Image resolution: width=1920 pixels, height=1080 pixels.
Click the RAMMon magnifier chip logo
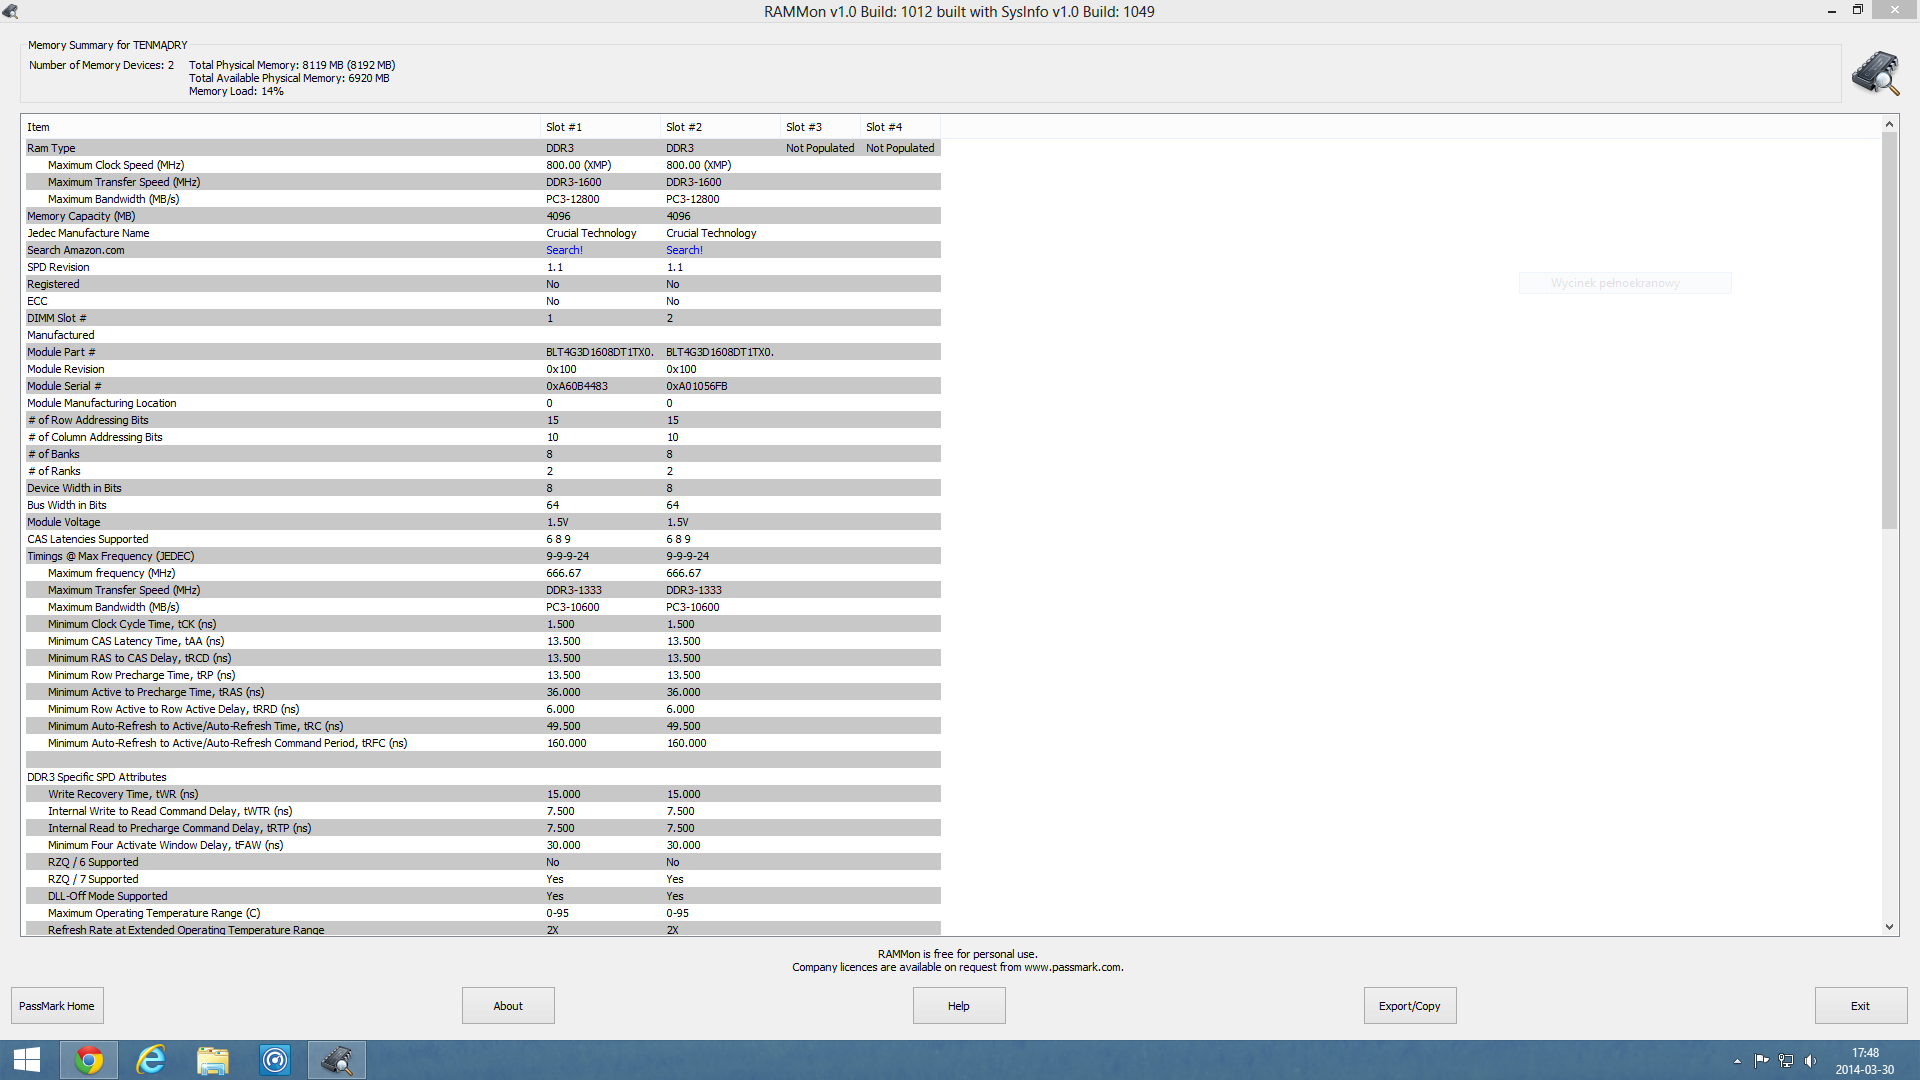(x=1875, y=73)
